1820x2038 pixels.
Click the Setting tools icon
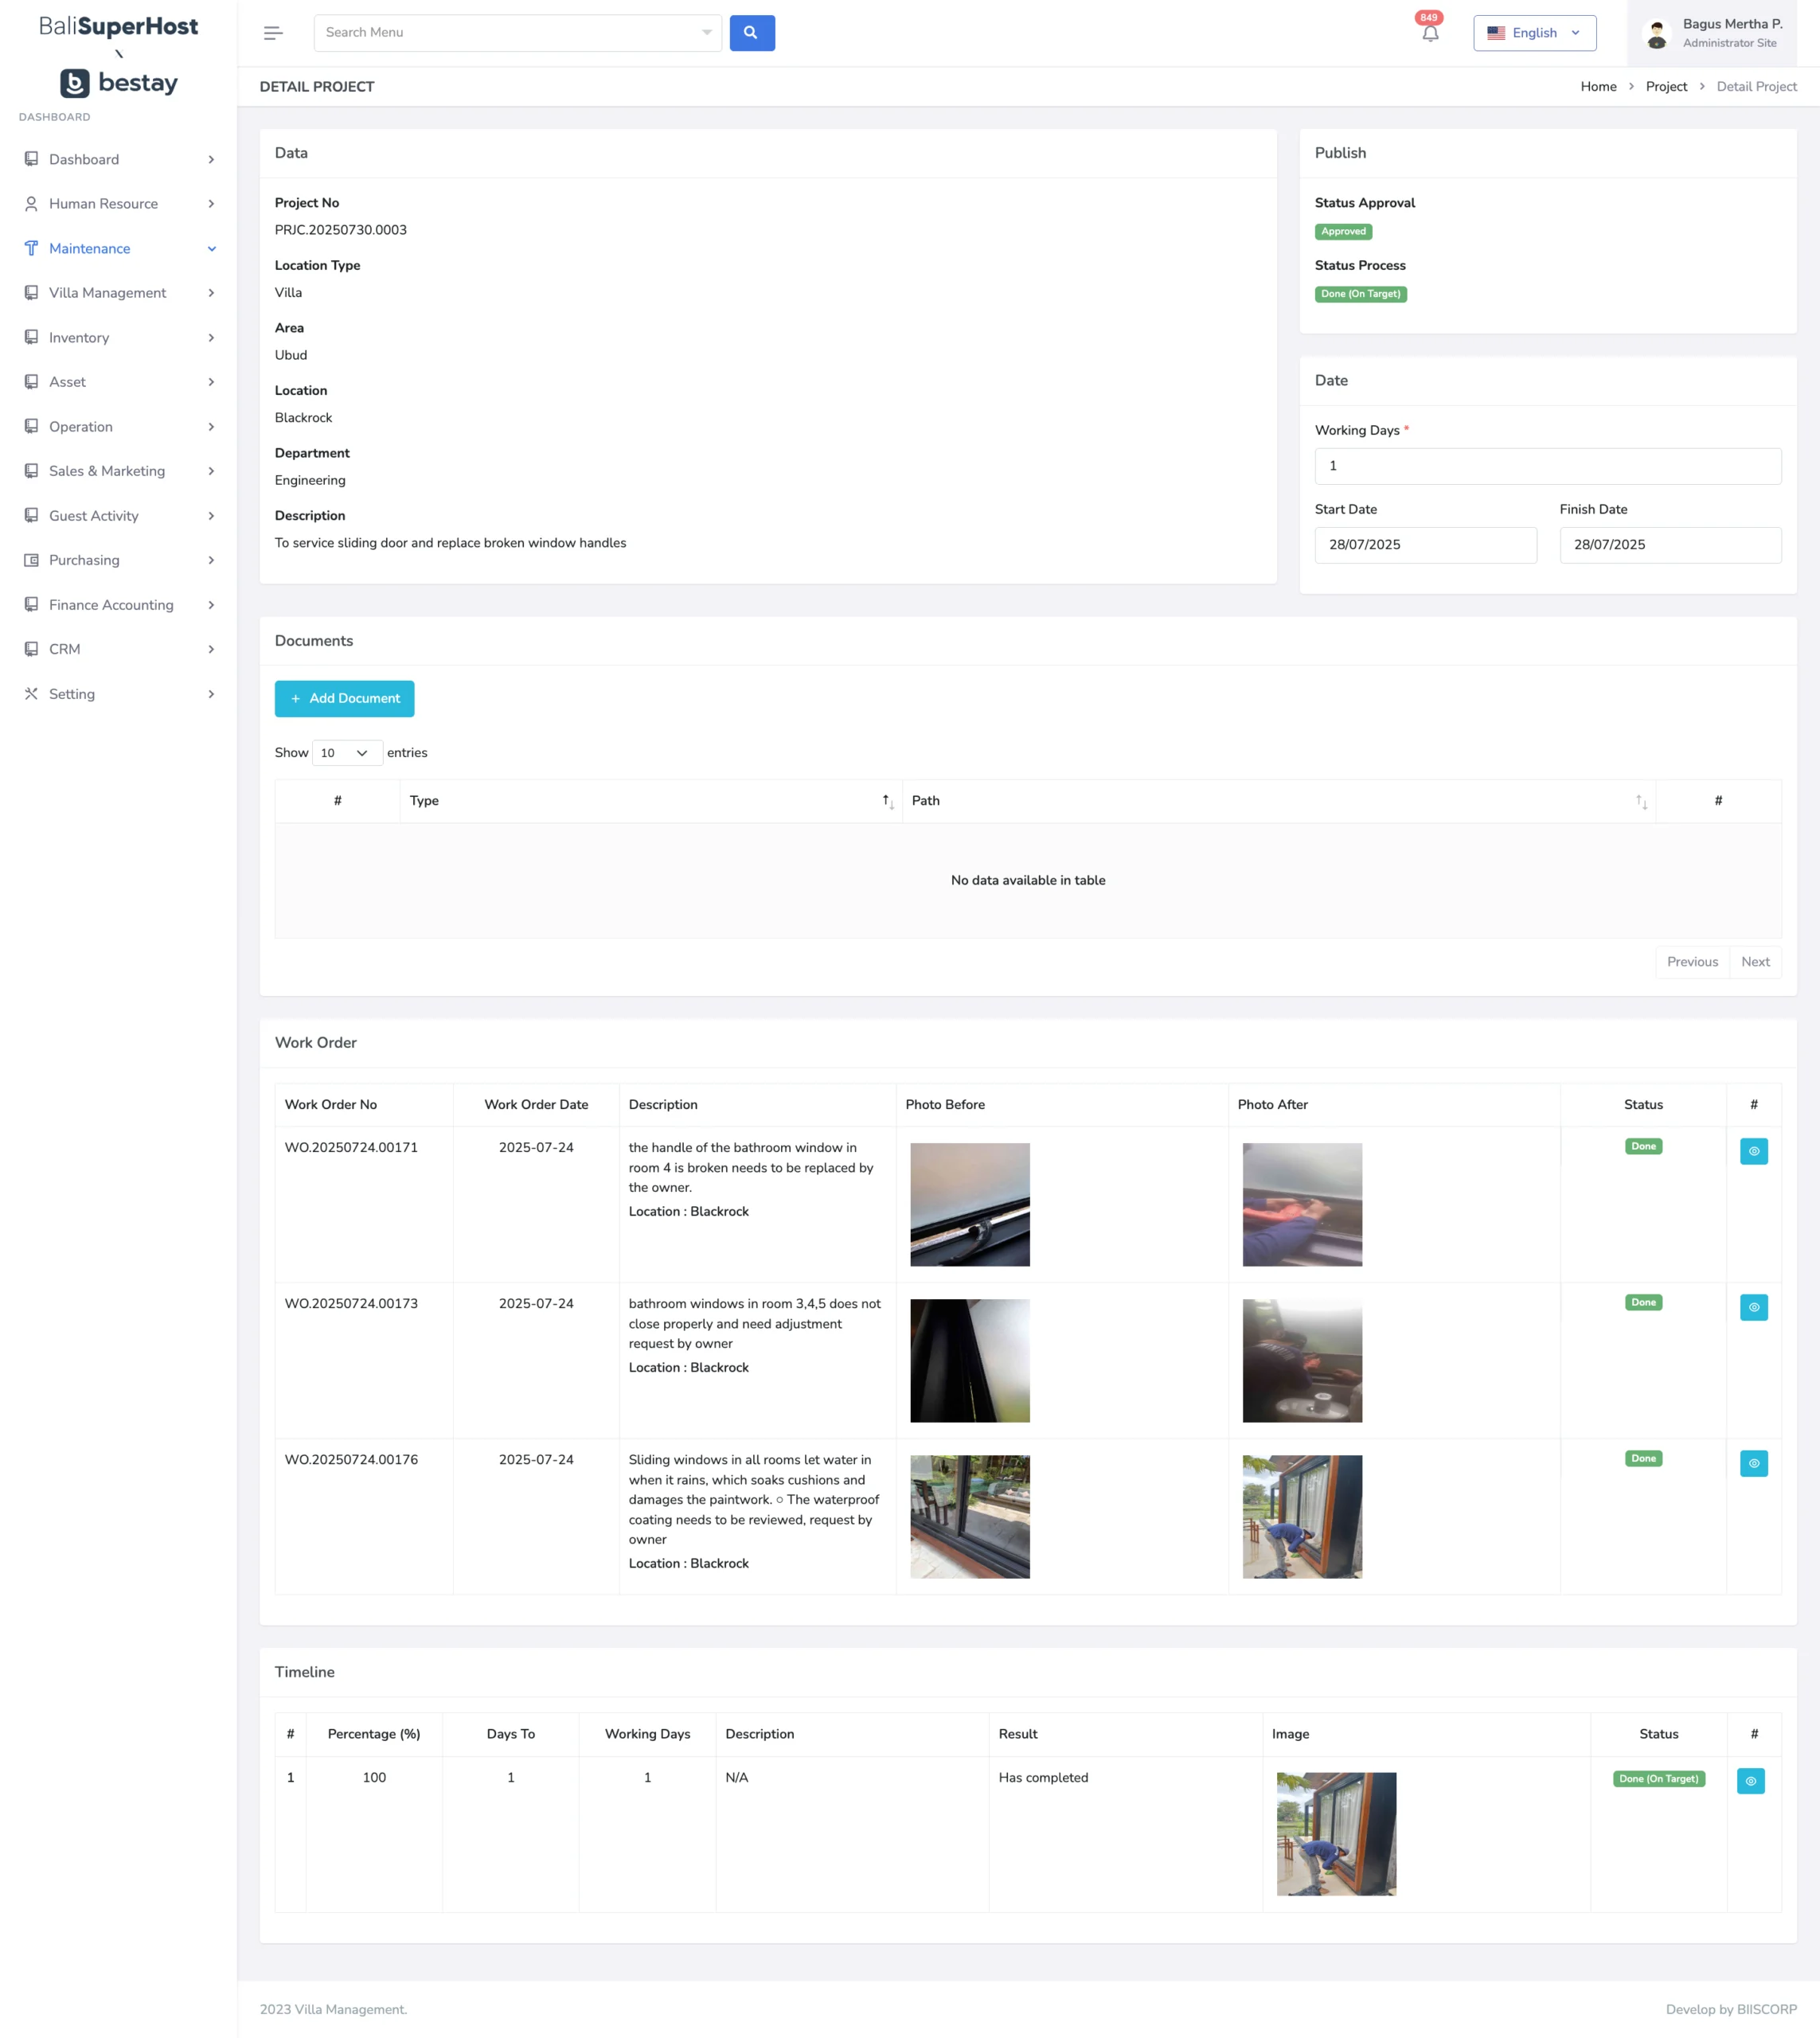(31, 693)
